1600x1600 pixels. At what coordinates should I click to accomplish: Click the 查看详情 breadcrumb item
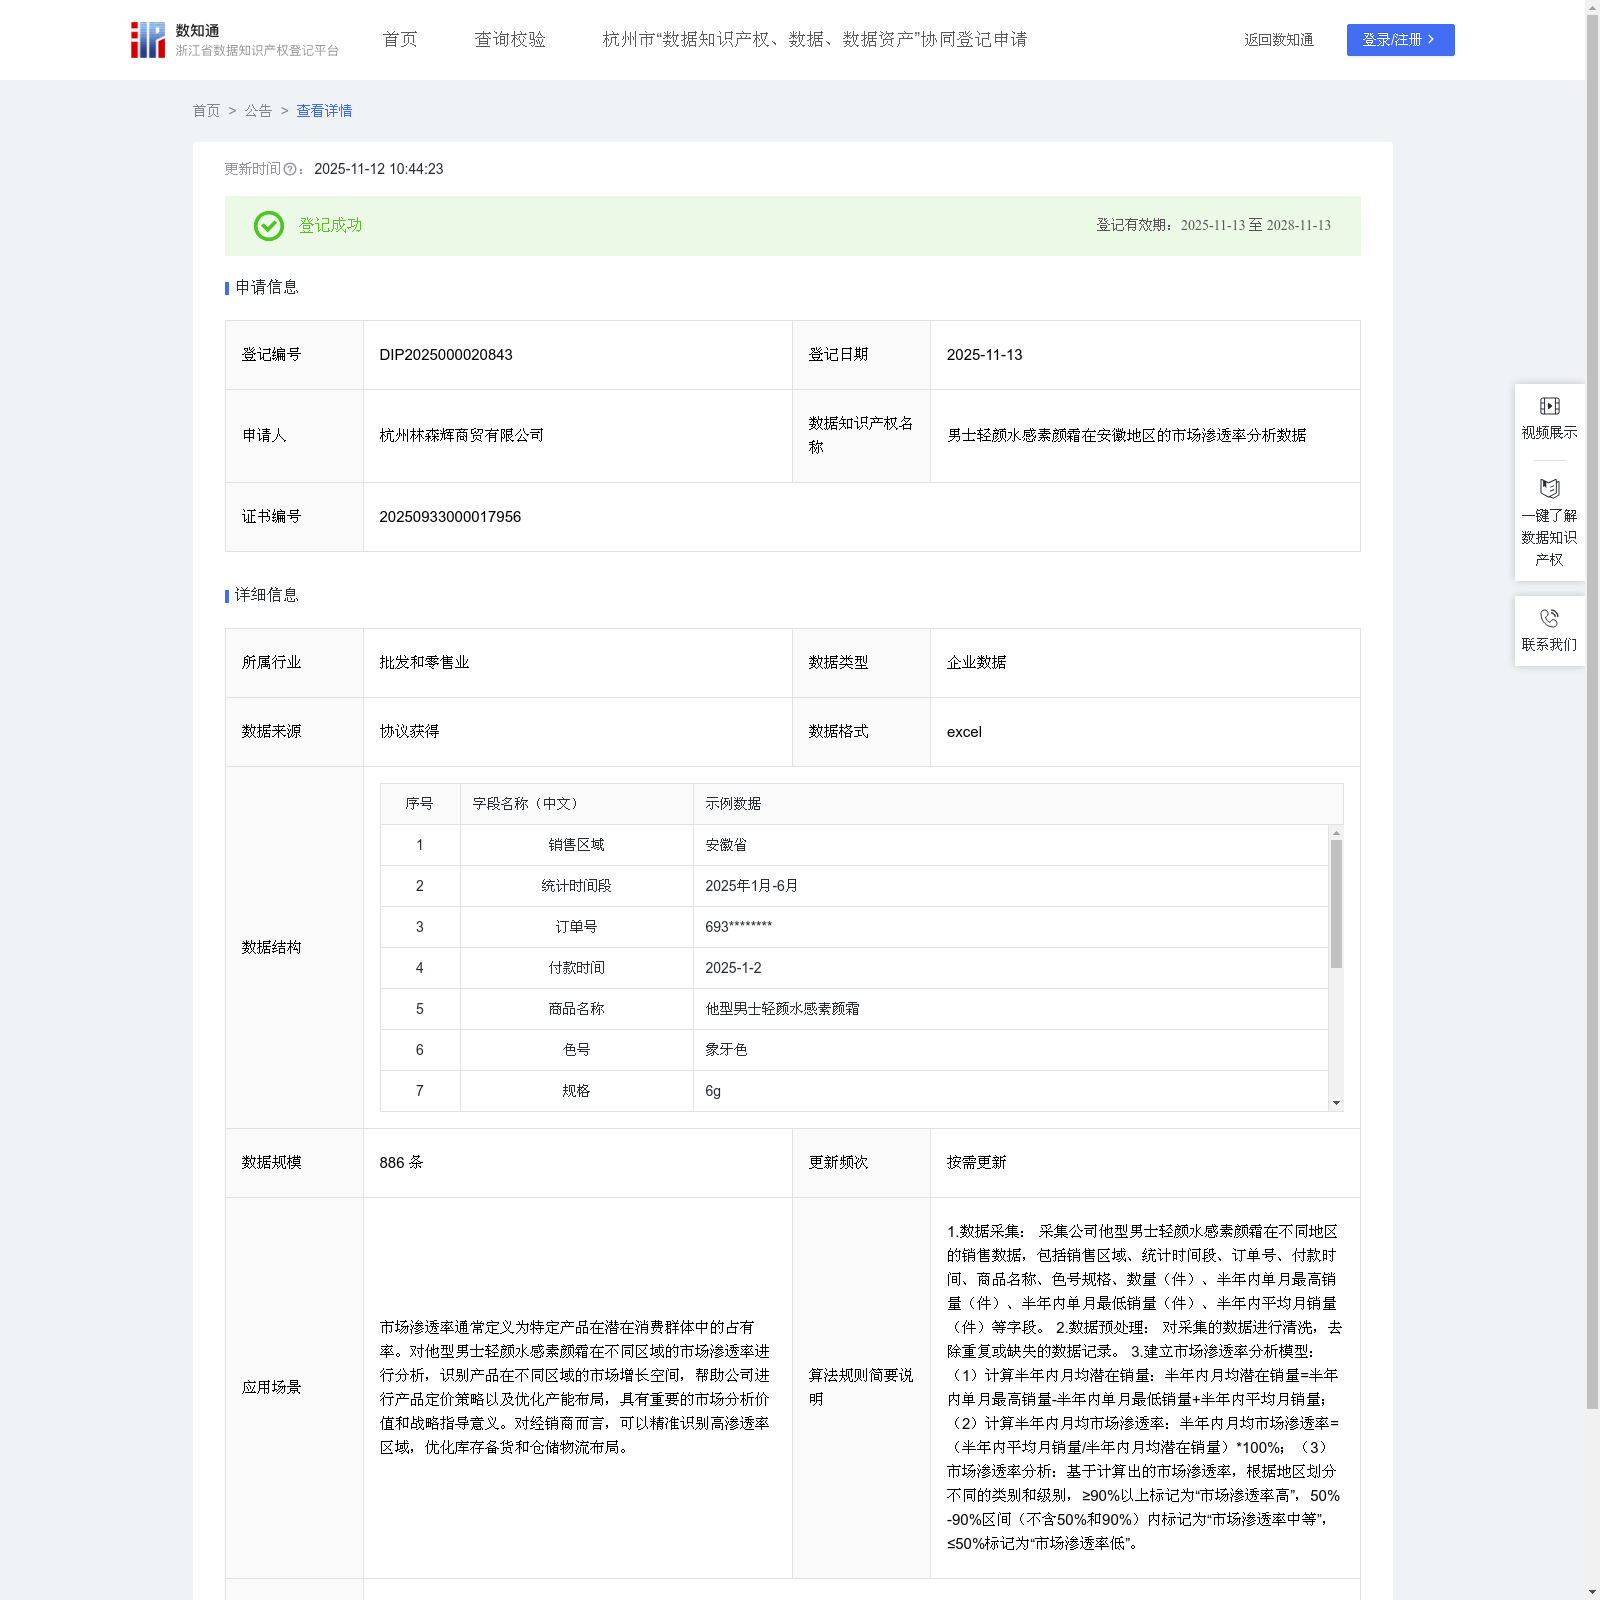[324, 111]
